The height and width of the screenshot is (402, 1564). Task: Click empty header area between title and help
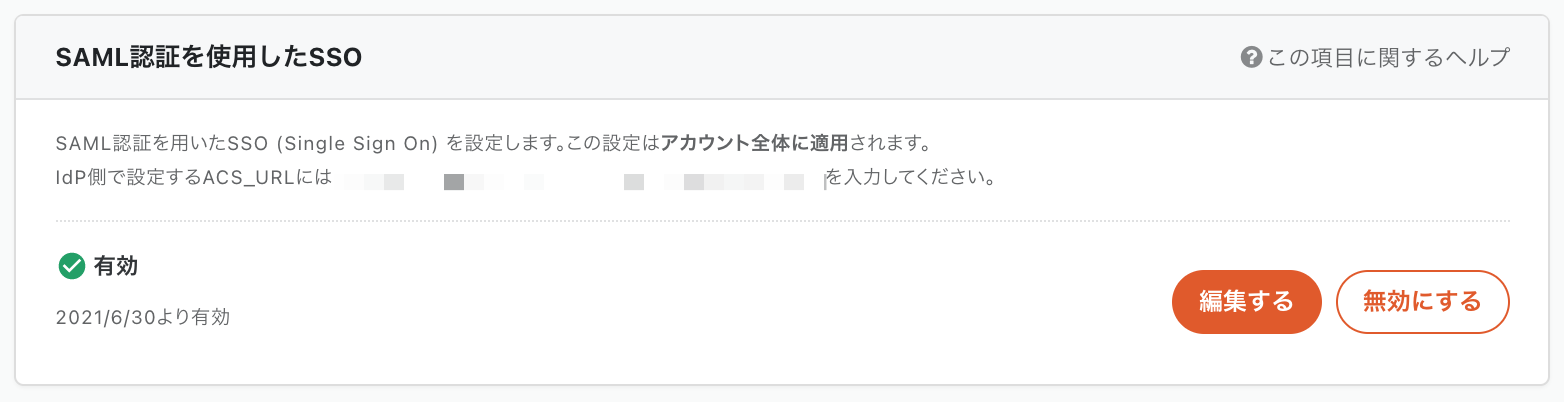coord(800,58)
